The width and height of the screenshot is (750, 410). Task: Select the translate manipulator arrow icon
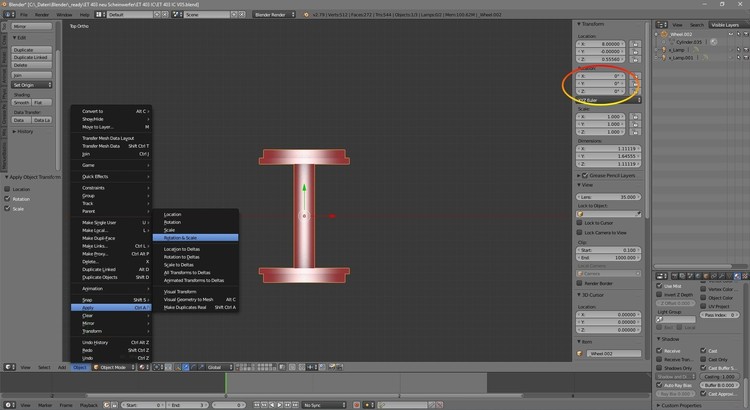(186, 367)
